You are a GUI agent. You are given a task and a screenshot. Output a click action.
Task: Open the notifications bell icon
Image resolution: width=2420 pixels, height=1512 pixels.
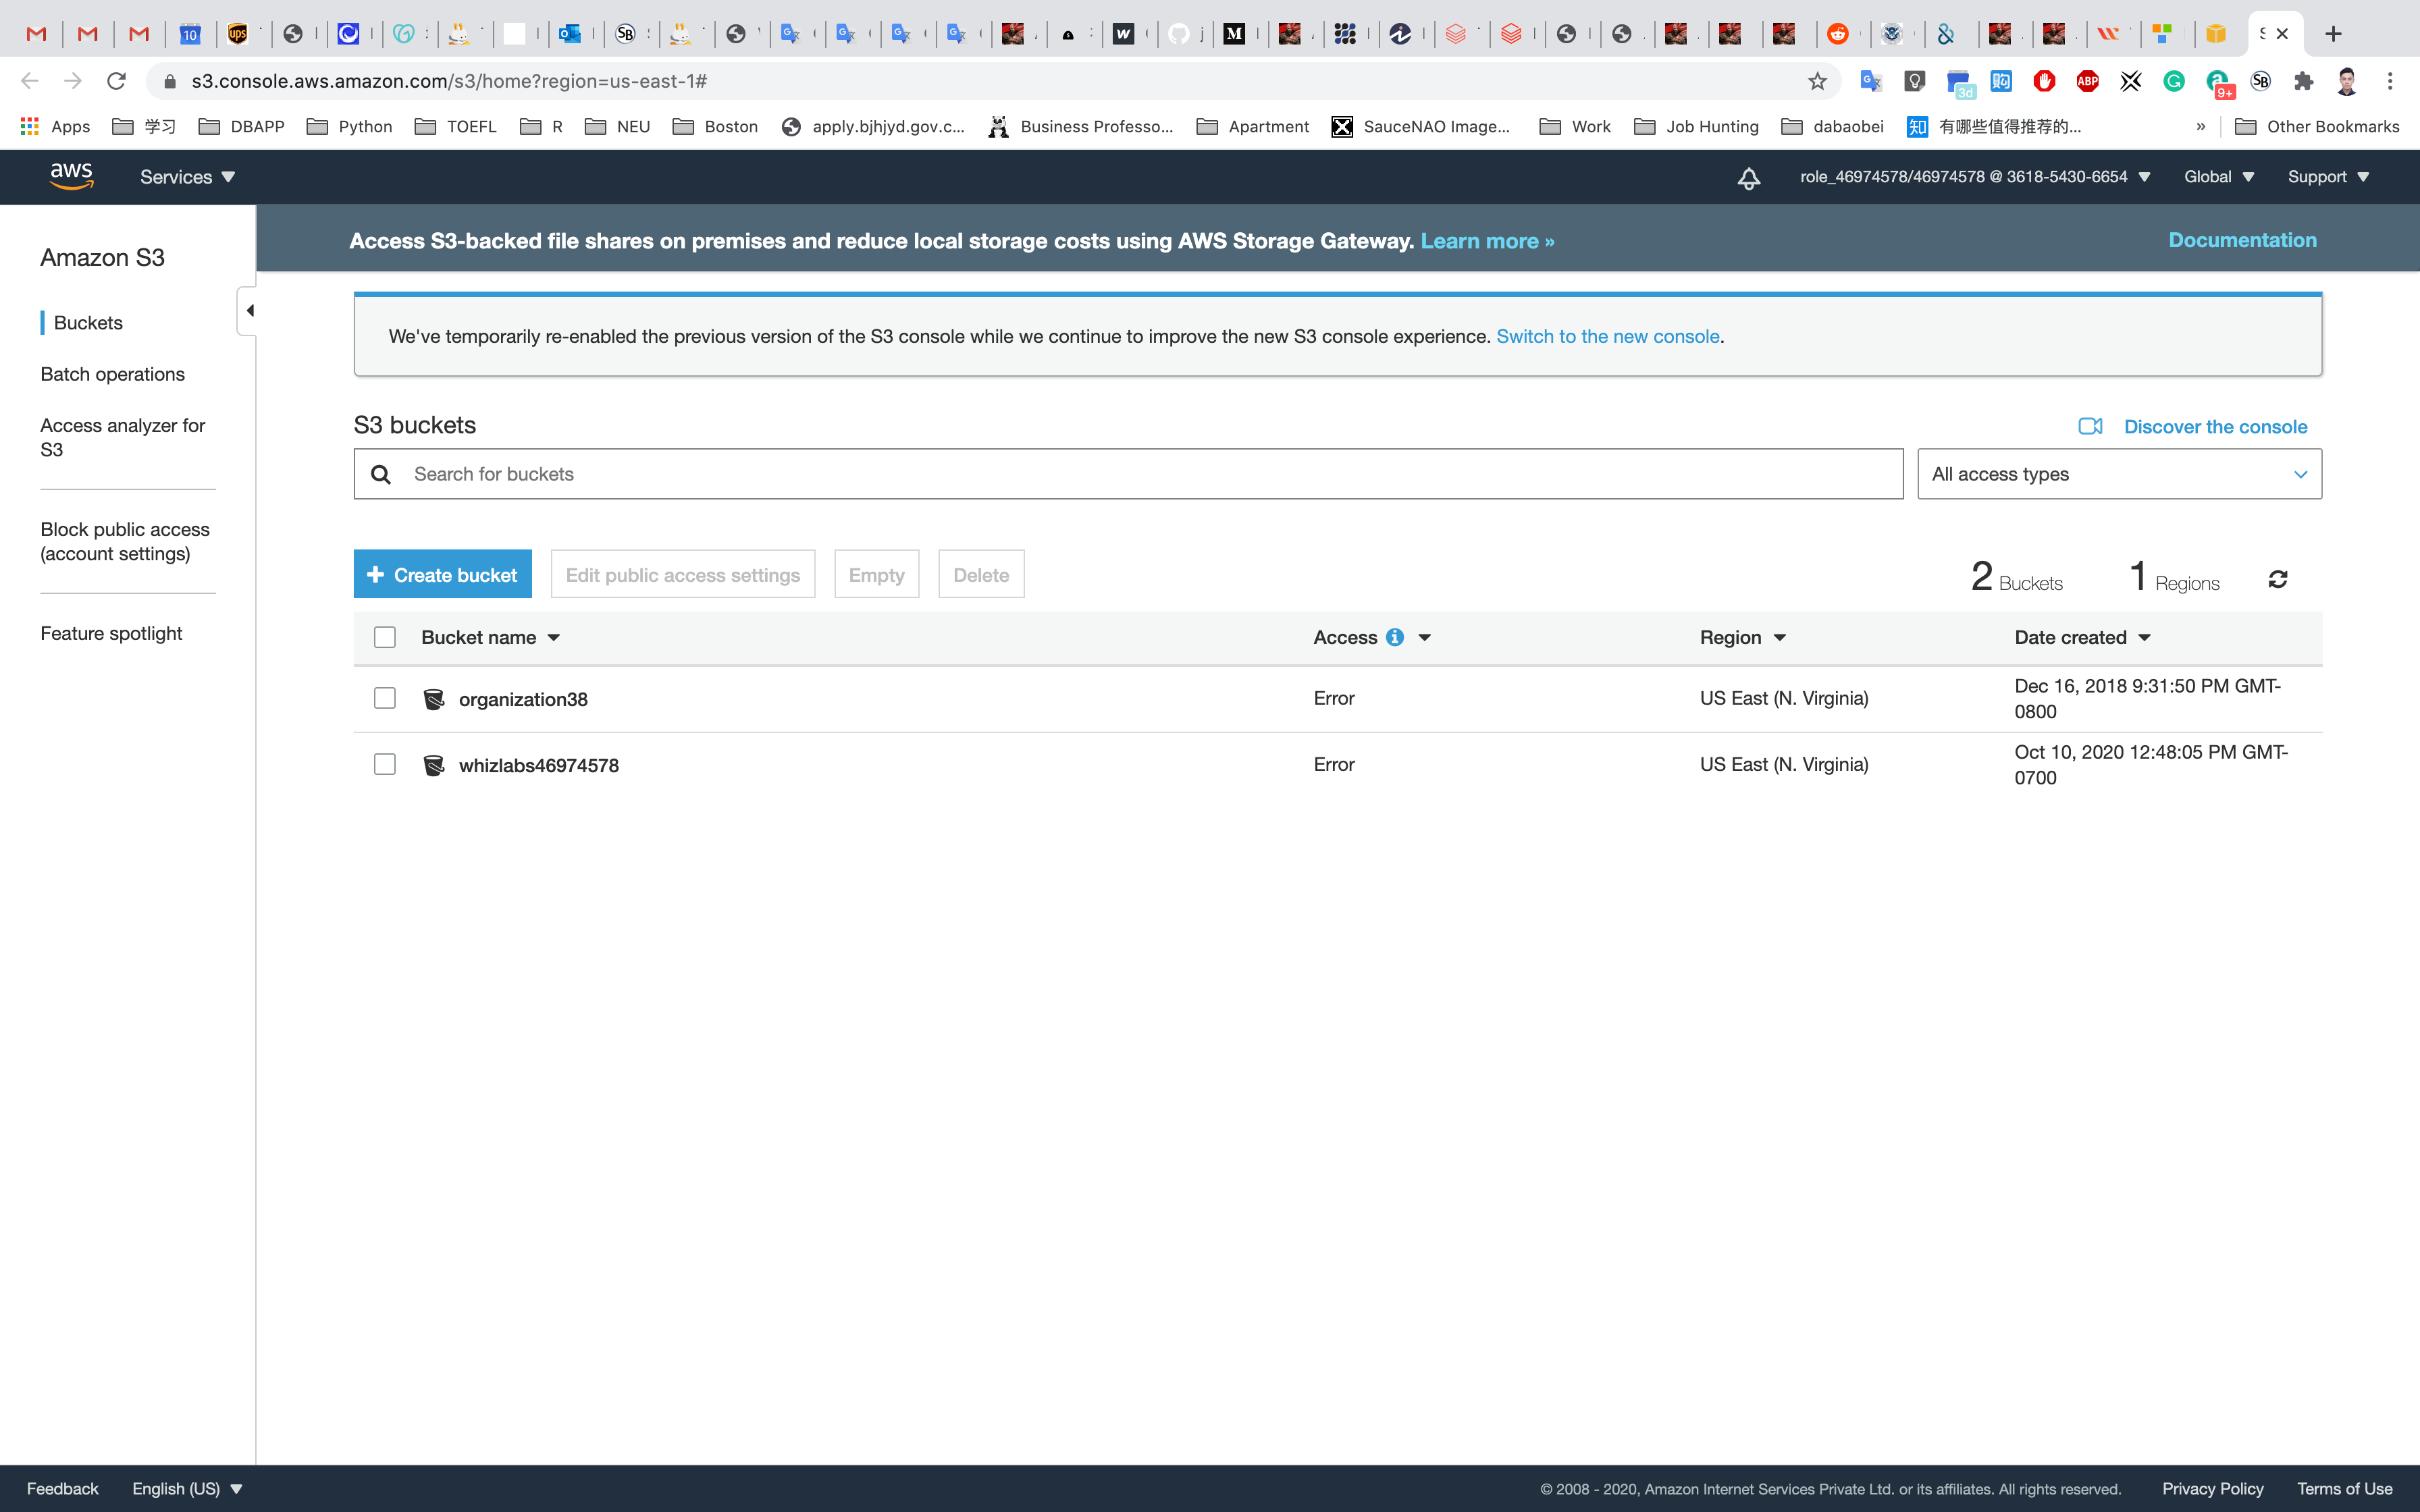click(x=1748, y=178)
